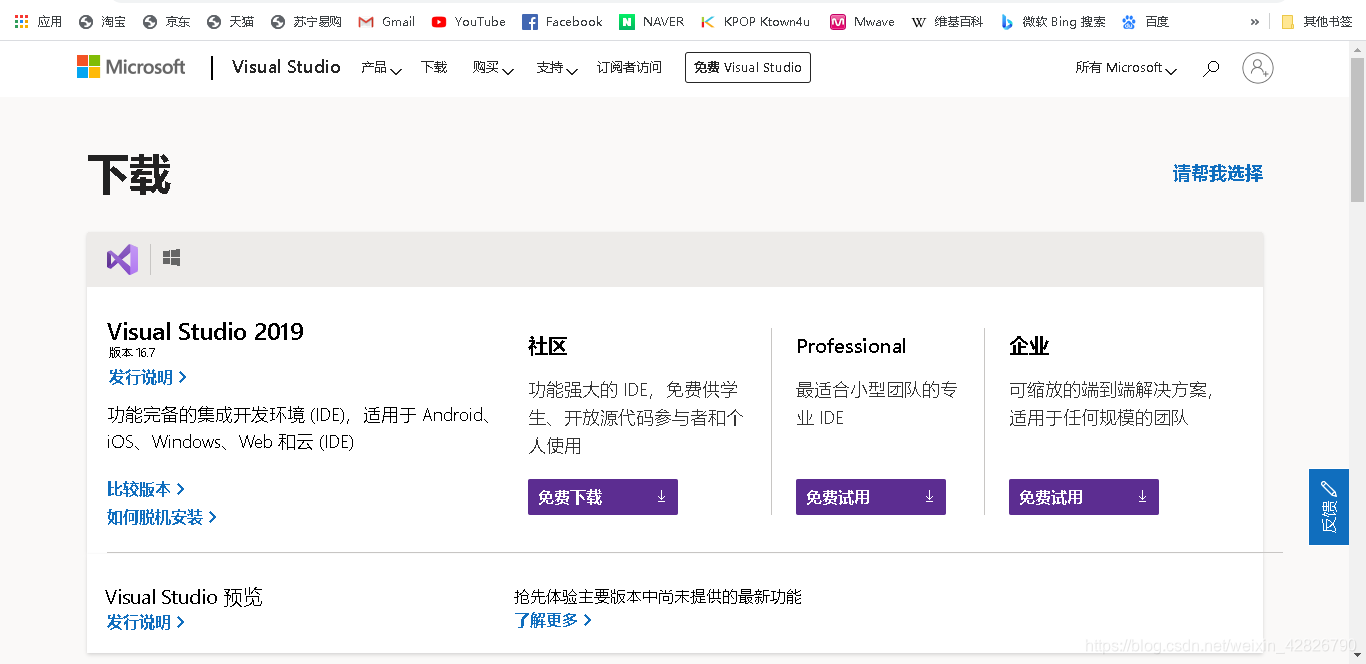Open the account sign-in avatar icon
Image resolution: width=1366 pixels, height=664 pixels.
click(1258, 68)
